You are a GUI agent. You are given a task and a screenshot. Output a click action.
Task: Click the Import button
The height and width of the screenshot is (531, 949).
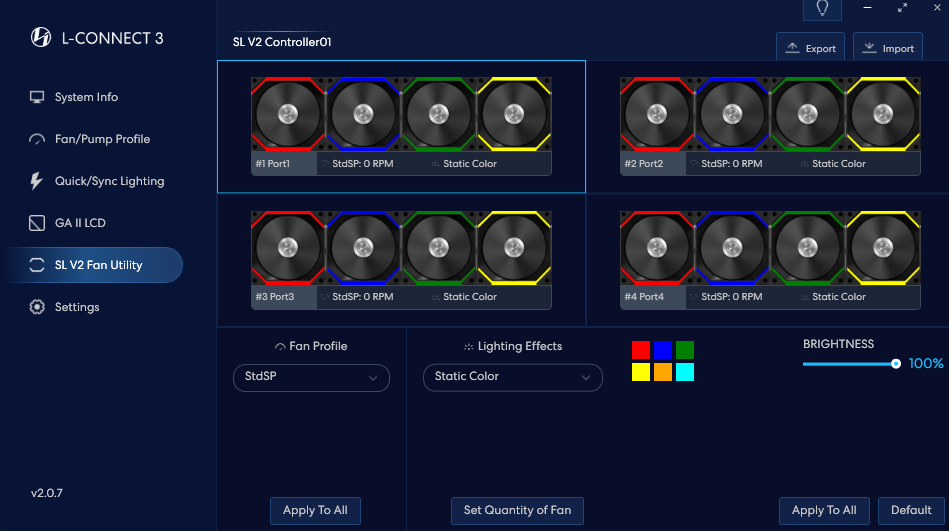(888, 48)
